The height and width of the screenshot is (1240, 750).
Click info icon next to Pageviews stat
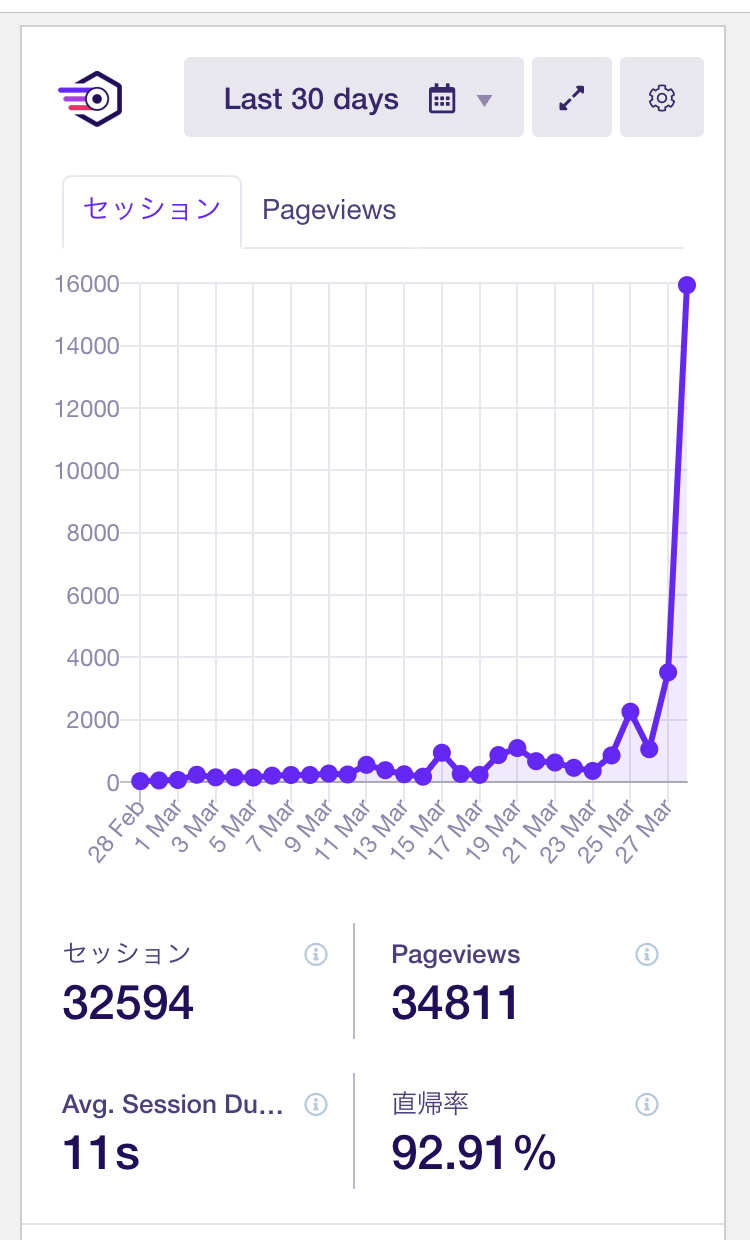click(647, 955)
